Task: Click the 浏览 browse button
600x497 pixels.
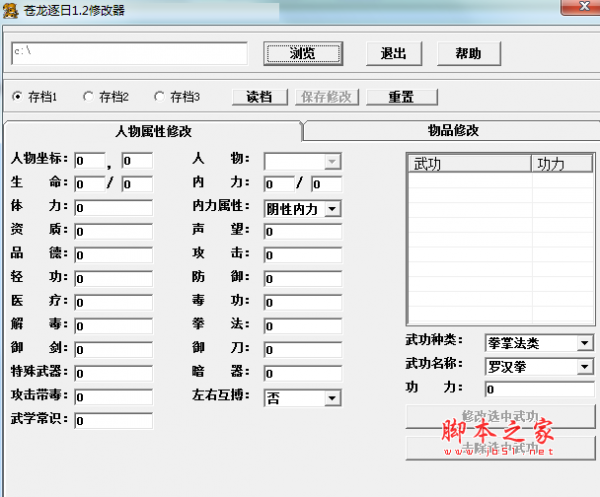Action: 303,53
